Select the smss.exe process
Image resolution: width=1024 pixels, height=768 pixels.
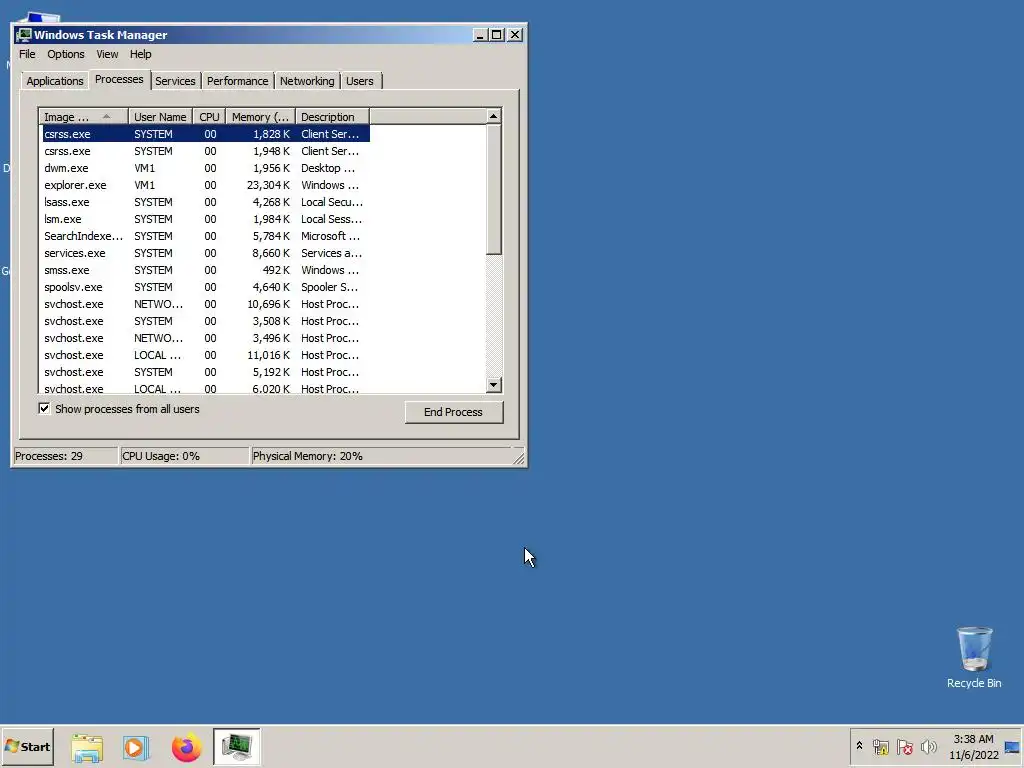click(x=206, y=270)
